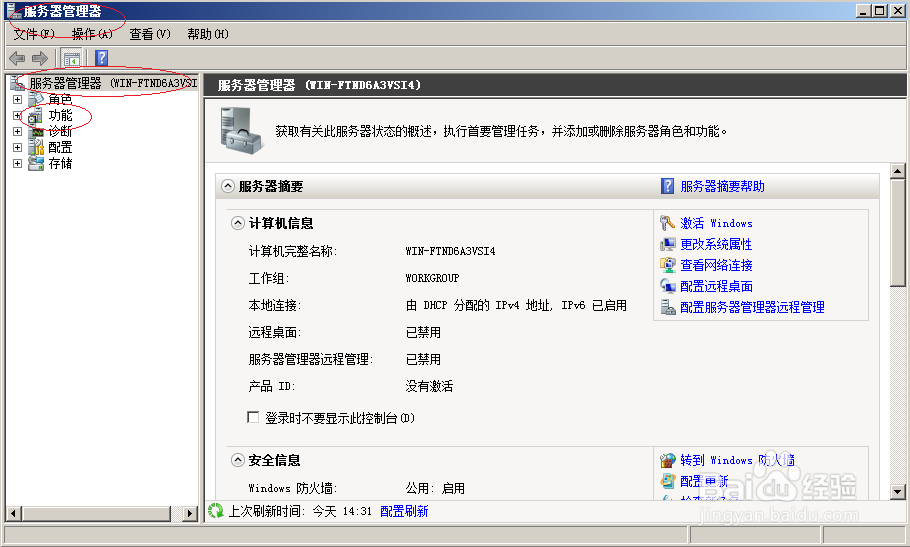Click the 更改系统属性 link

click(x=716, y=244)
